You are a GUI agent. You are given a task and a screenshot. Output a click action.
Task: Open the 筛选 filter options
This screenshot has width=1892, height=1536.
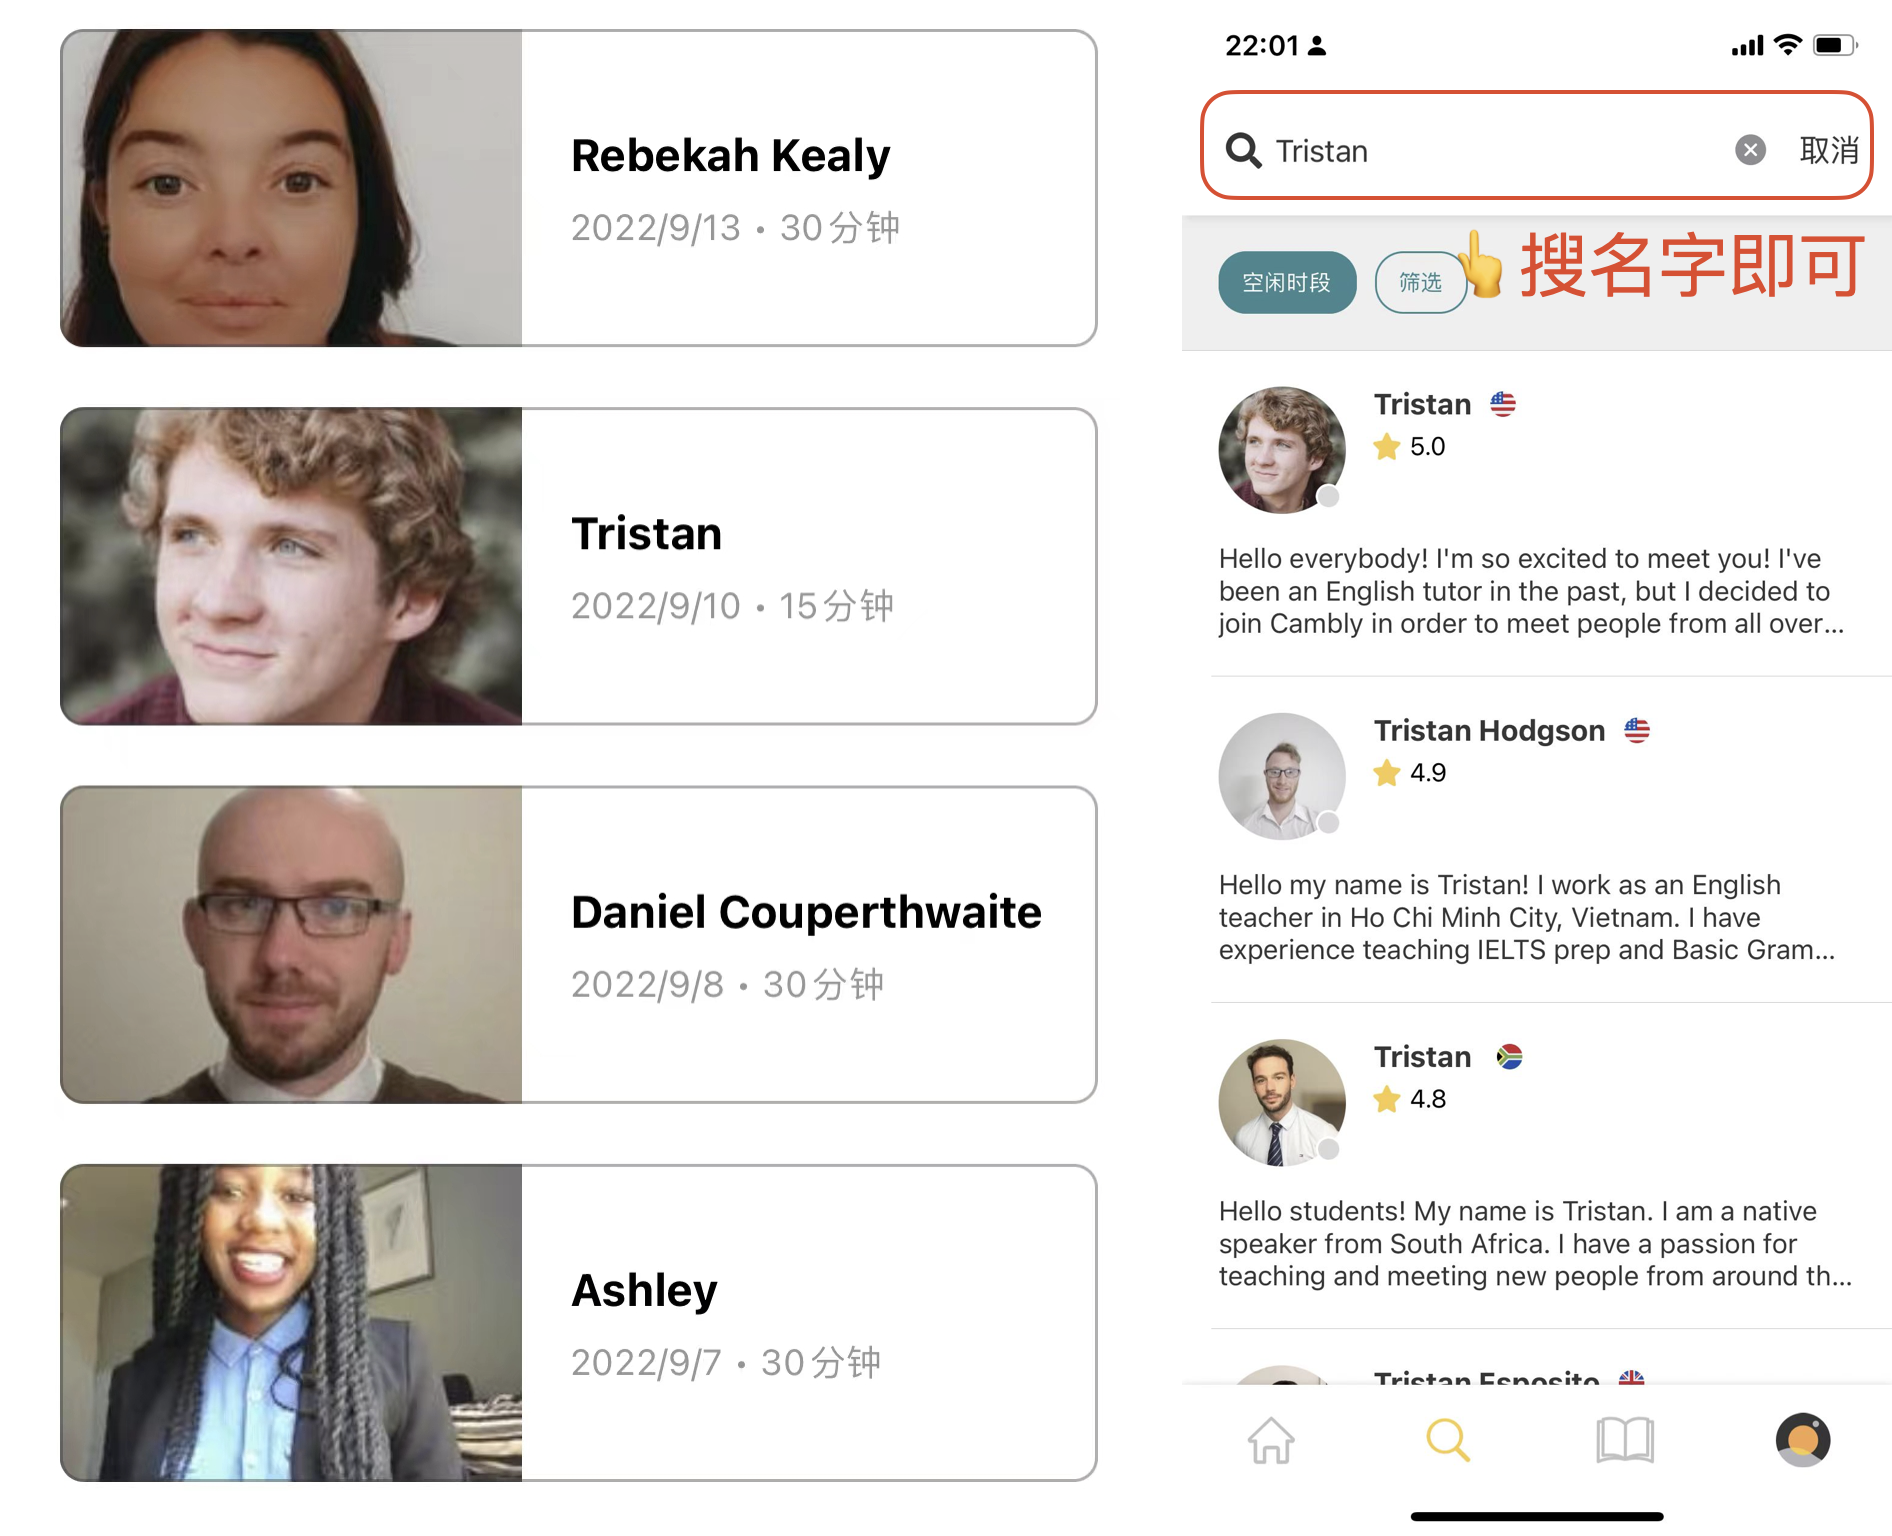1420,282
